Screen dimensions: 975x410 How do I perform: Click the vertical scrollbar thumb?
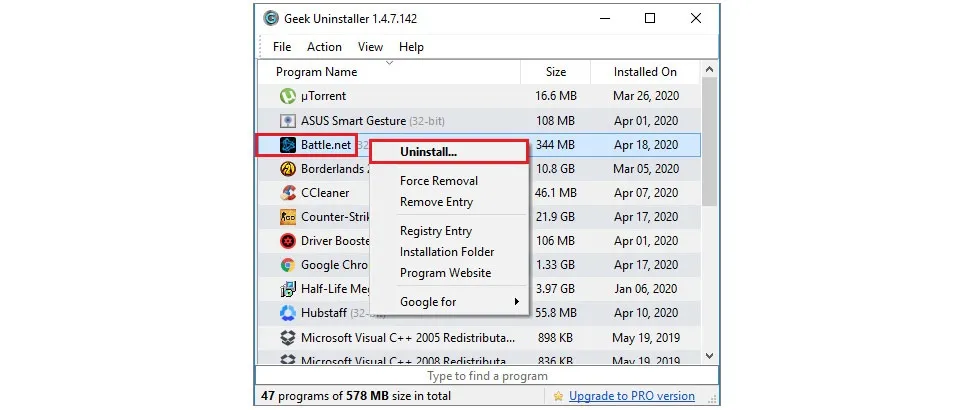pyautogui.click(x=709, y=141)
